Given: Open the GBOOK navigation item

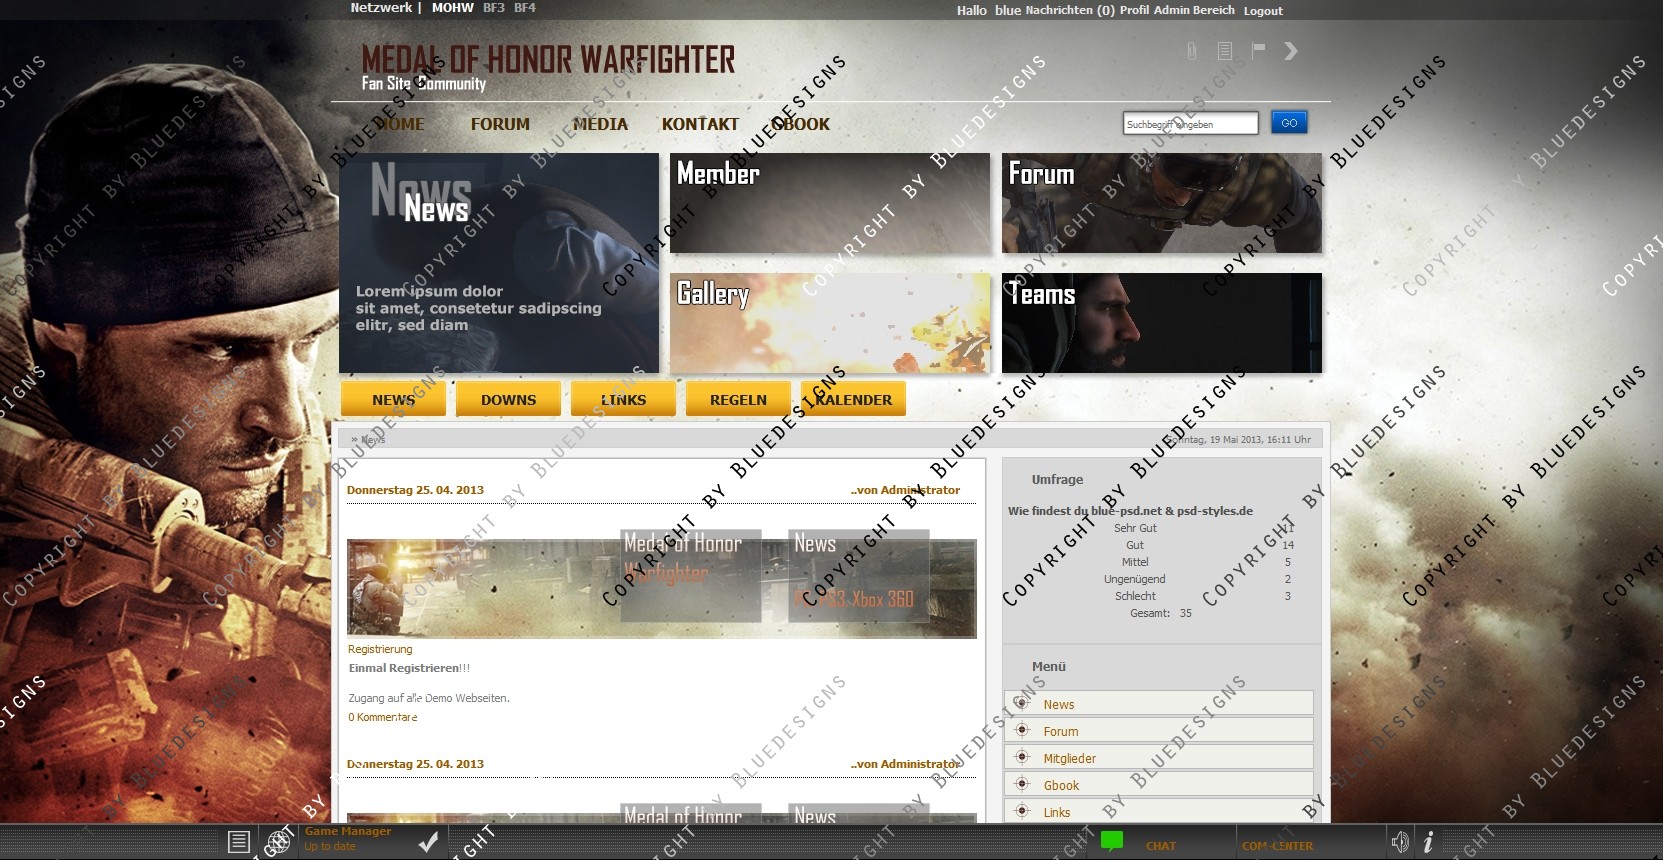Looking at the screenshot, I should tap(800, 124).
